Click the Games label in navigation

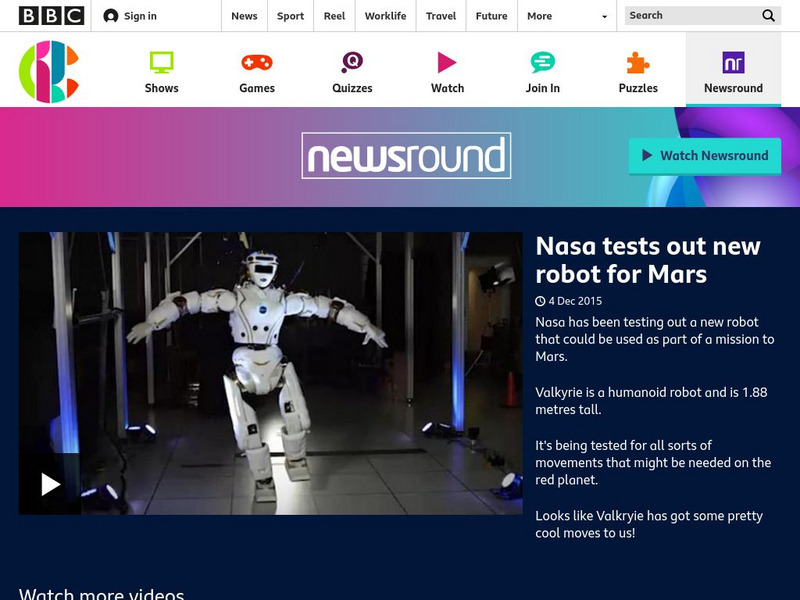click(257, 88)
